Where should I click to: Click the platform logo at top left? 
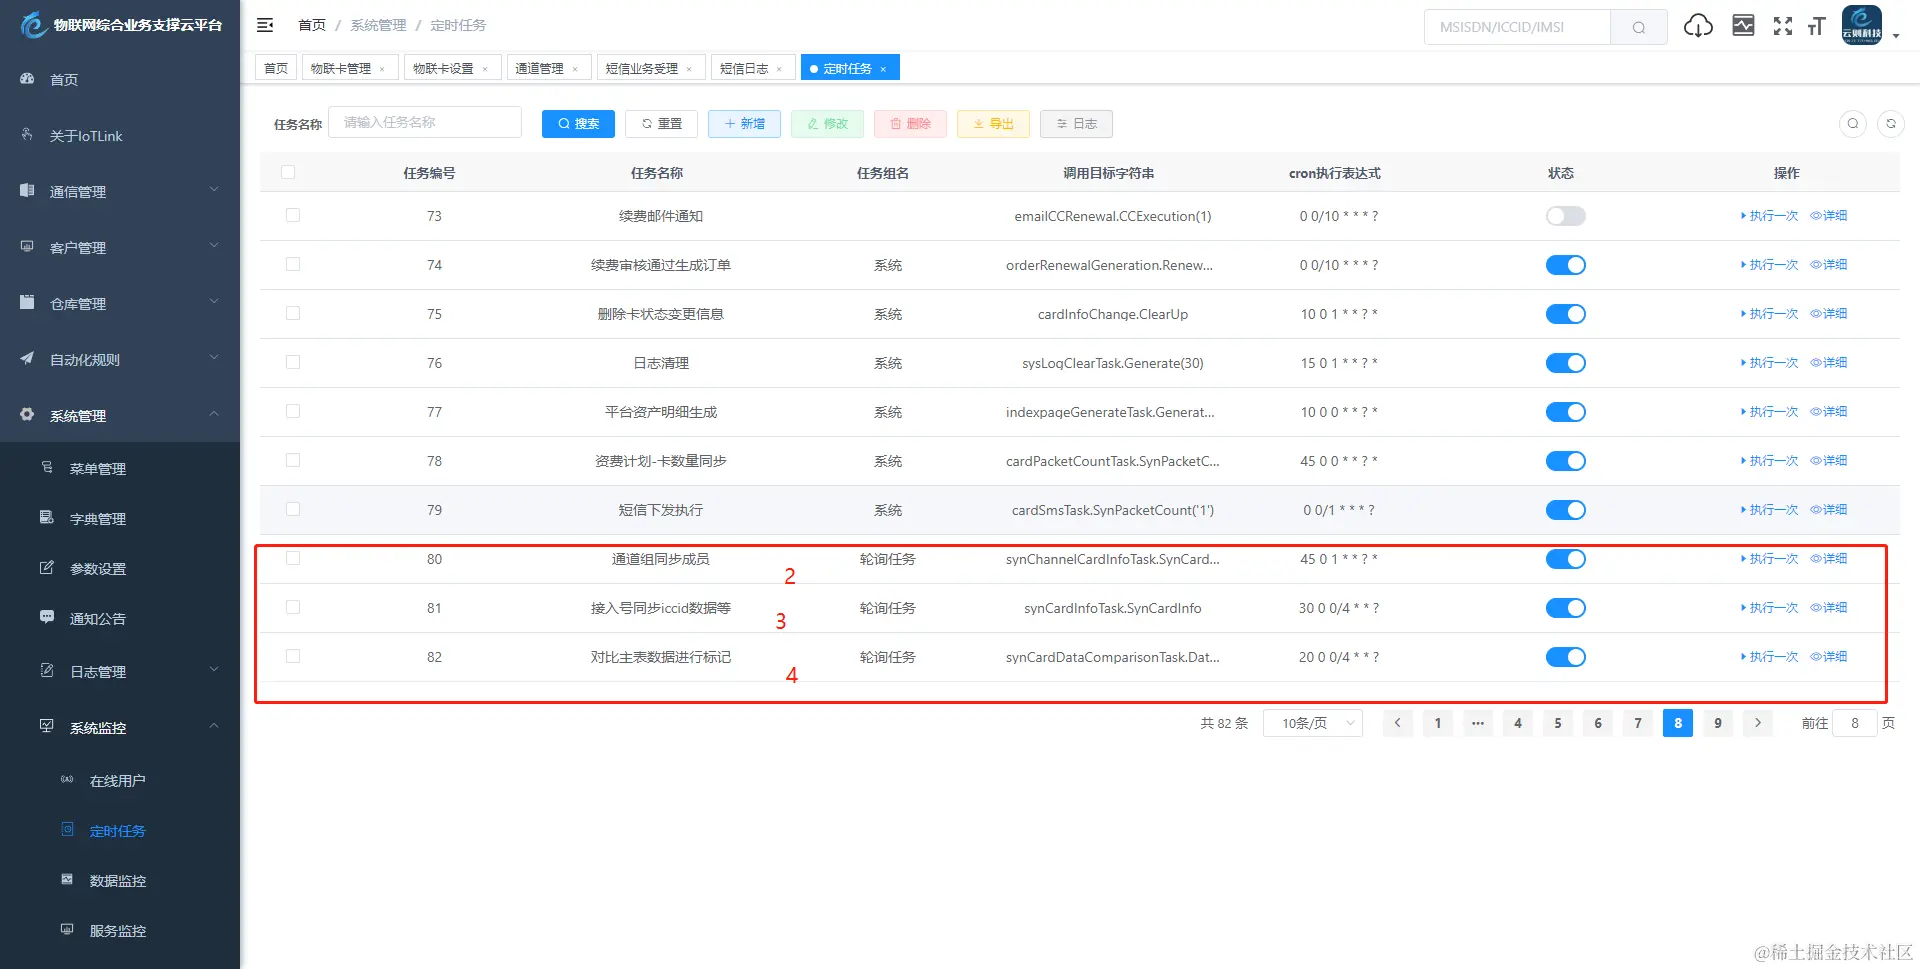click(x=33, y=25)
